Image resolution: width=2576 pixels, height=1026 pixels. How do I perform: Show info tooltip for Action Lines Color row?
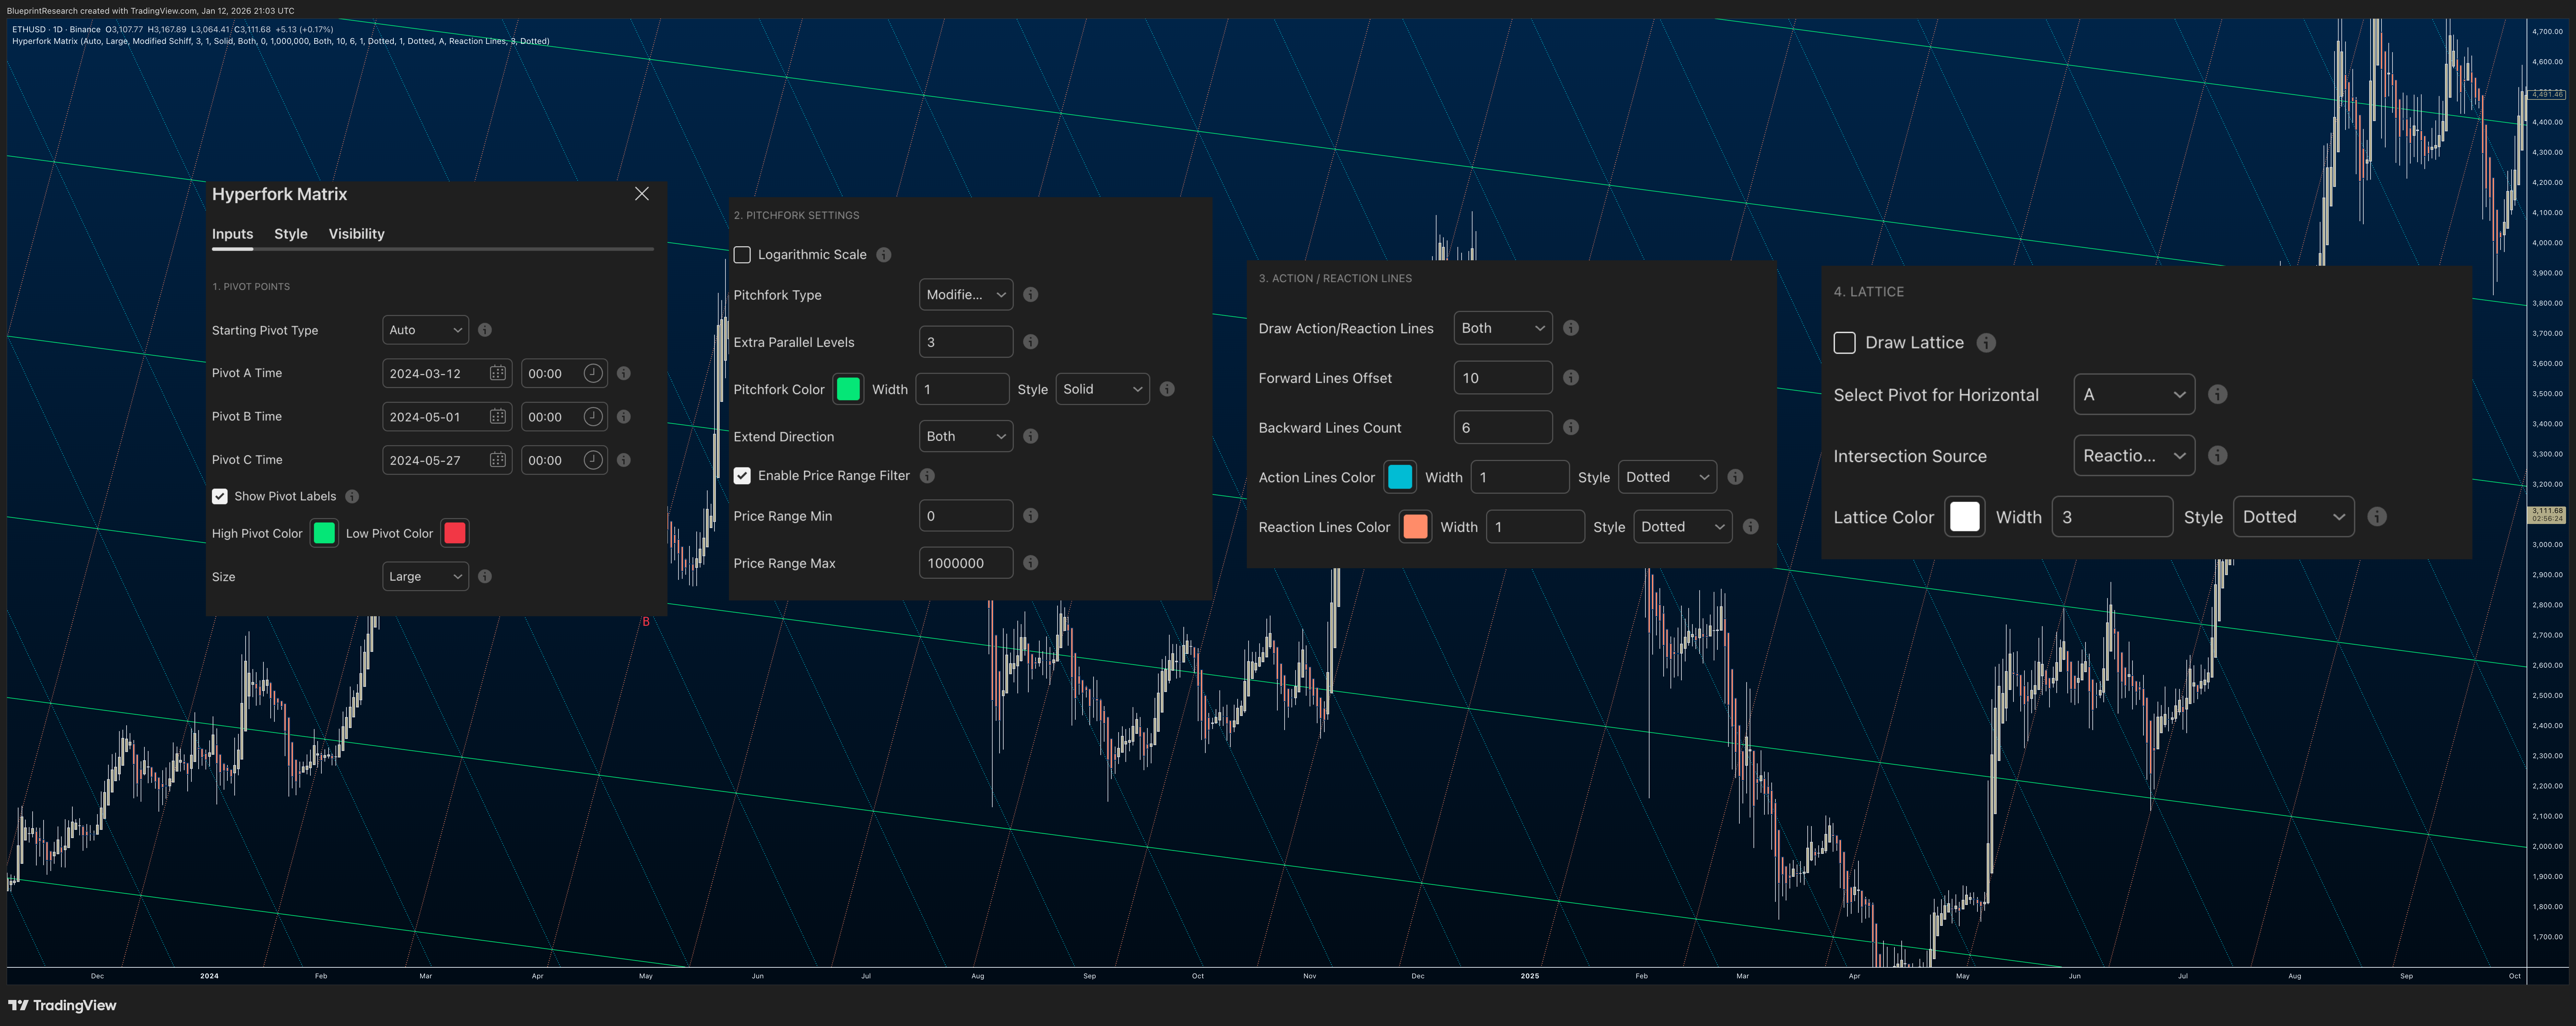(x=1735, y=477)
